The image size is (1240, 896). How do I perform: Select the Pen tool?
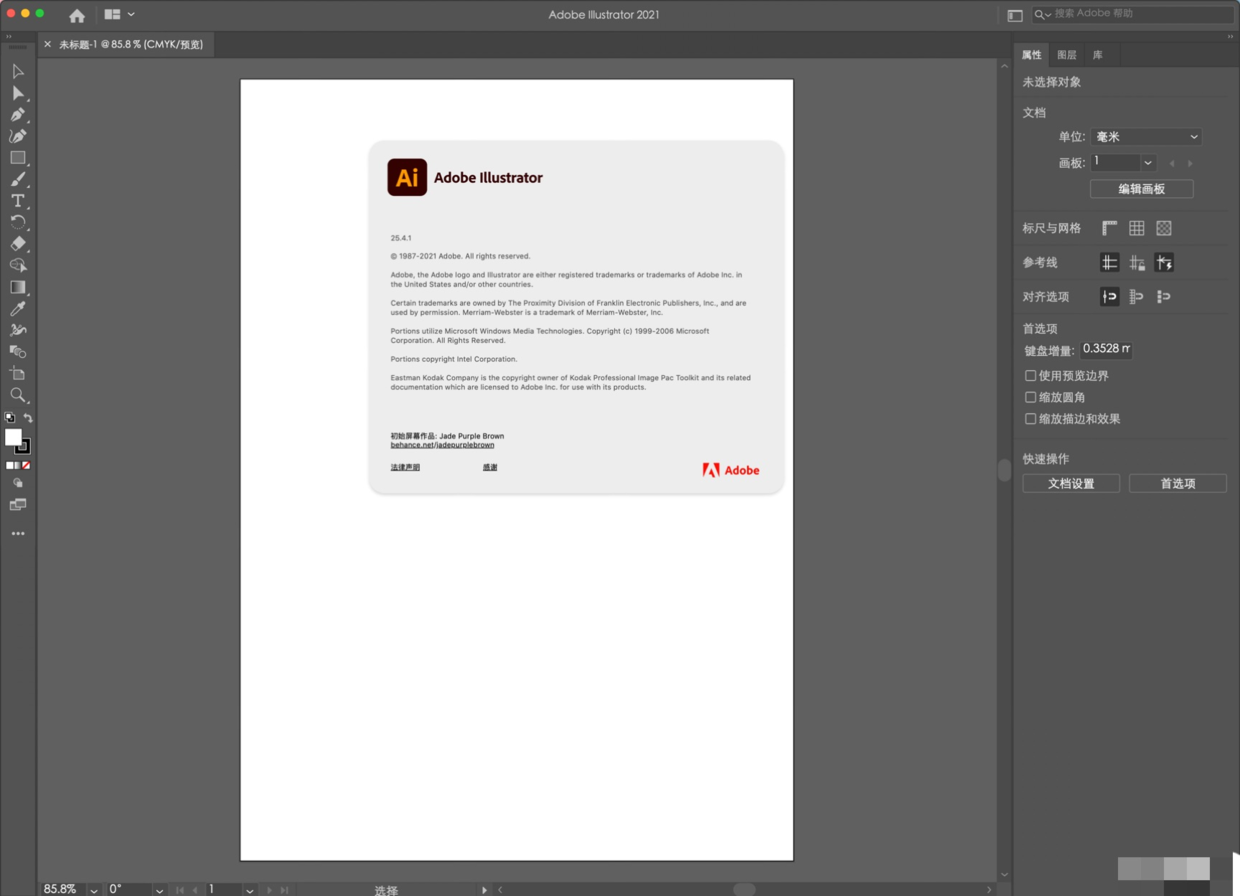click(x=18, y=115)
